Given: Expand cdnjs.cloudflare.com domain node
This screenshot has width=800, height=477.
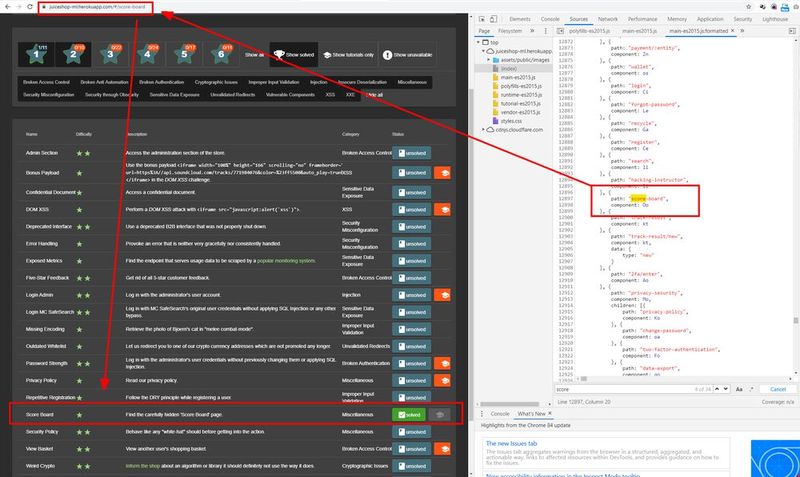Looking at the screenshot, I should click(483, 130).
